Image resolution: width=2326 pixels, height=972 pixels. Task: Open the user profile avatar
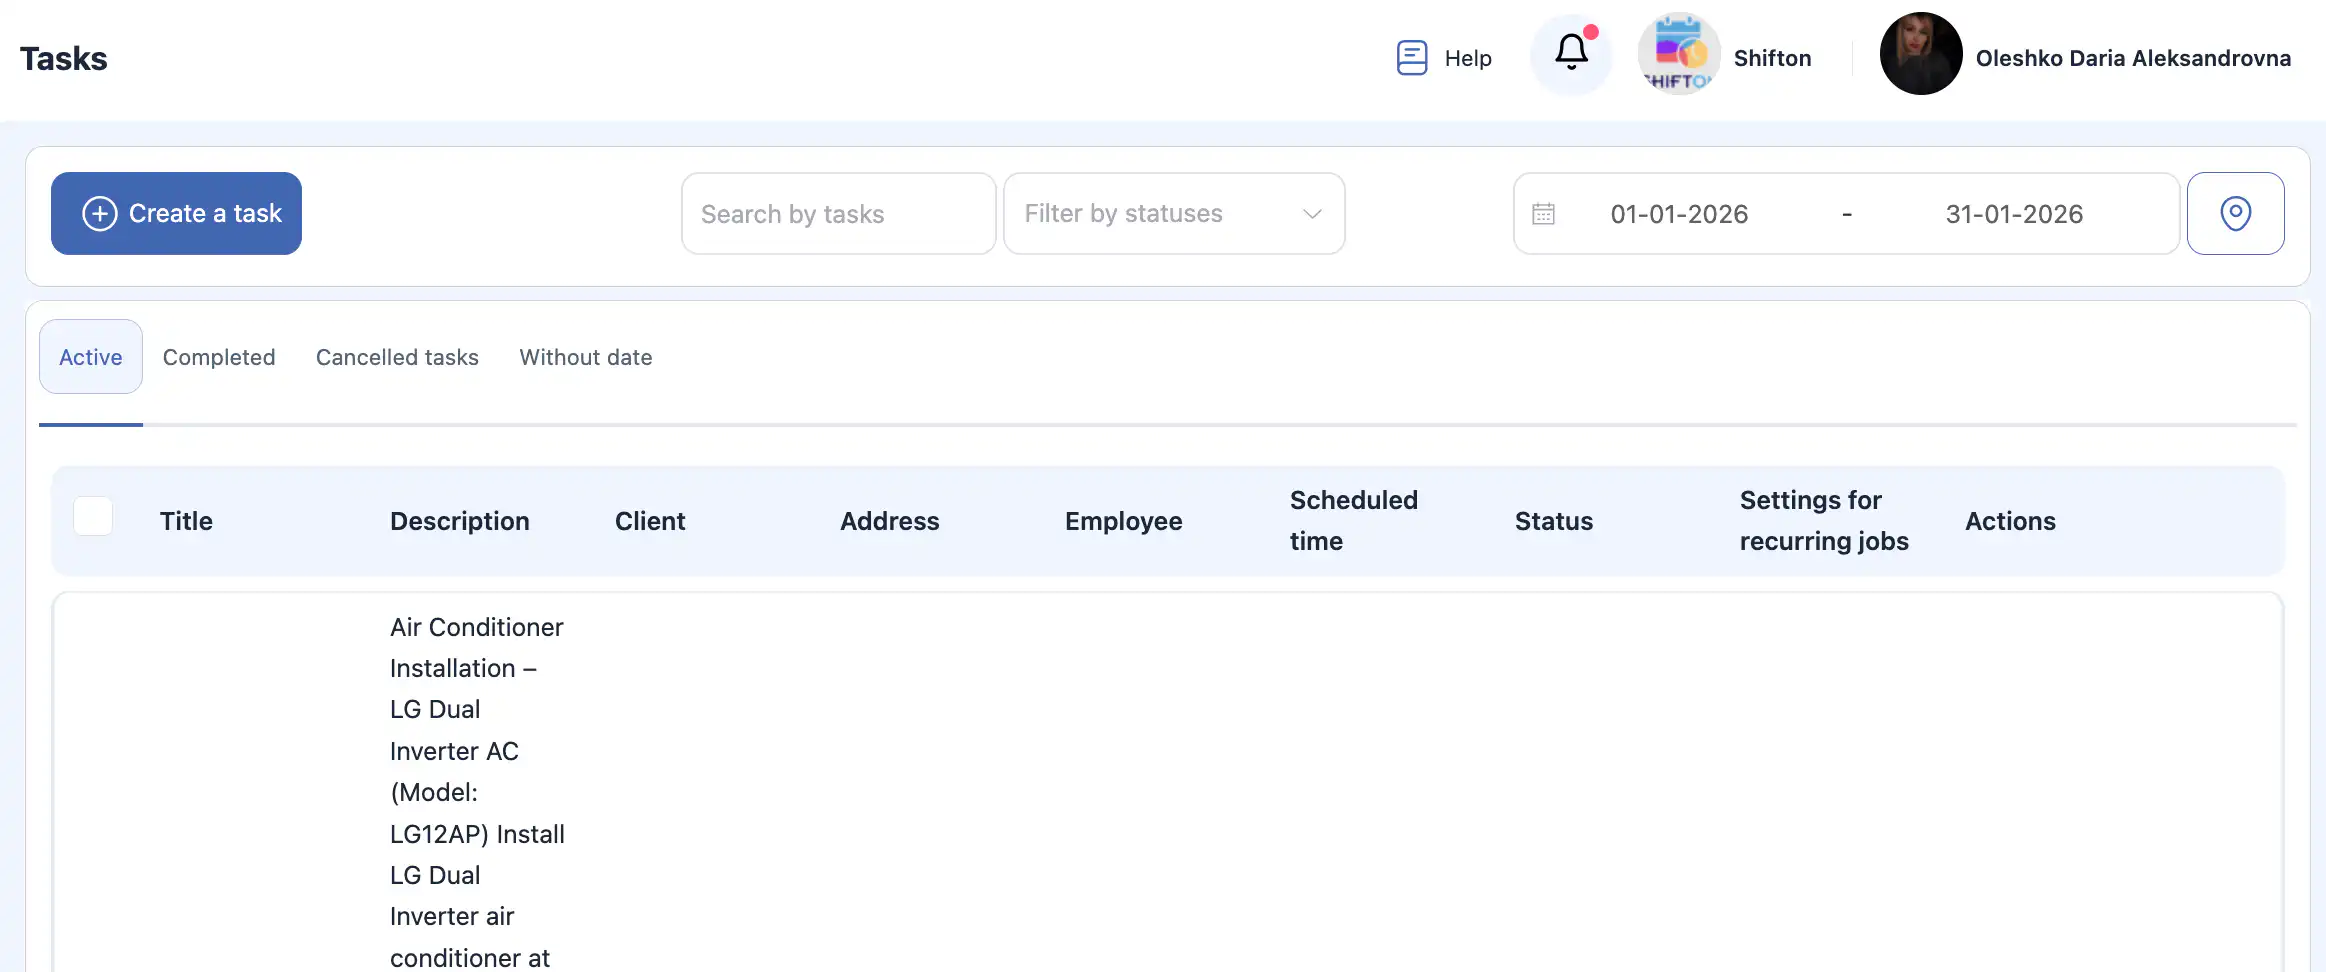point(1920,55)
